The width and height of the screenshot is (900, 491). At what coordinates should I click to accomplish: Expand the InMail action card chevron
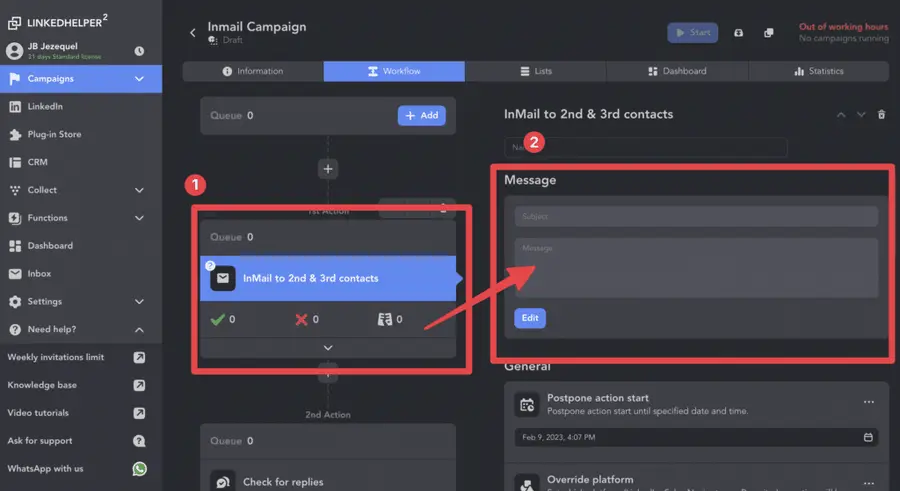(x=328, y=348)
